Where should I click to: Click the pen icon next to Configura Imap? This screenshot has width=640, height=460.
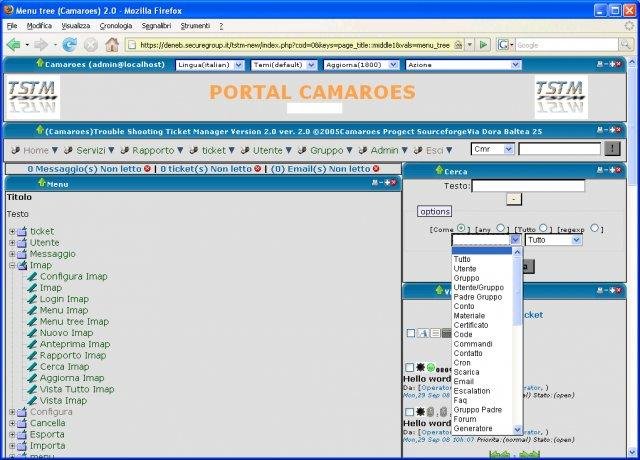coord(32,276)
